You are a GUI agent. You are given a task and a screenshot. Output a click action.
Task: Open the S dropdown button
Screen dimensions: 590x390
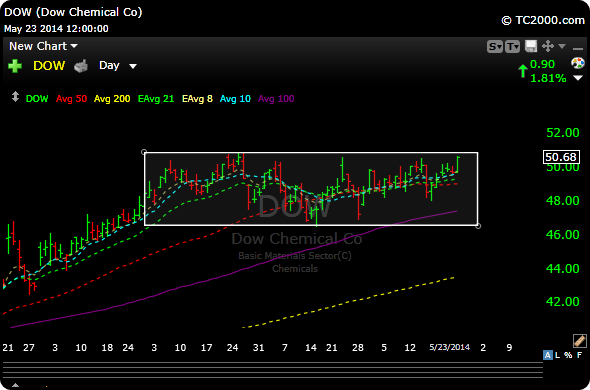tap(495, 47)
